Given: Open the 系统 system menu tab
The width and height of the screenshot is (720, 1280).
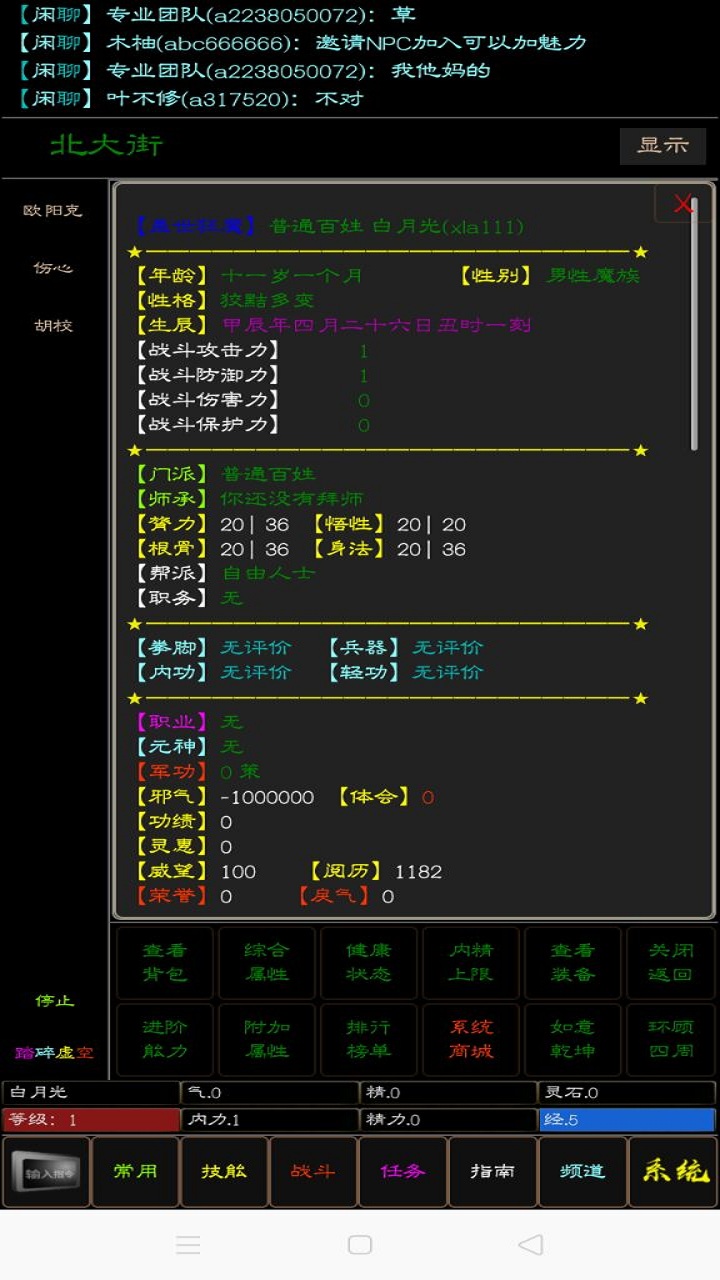Looking at the screenshot, I should tap(673, 1172).
